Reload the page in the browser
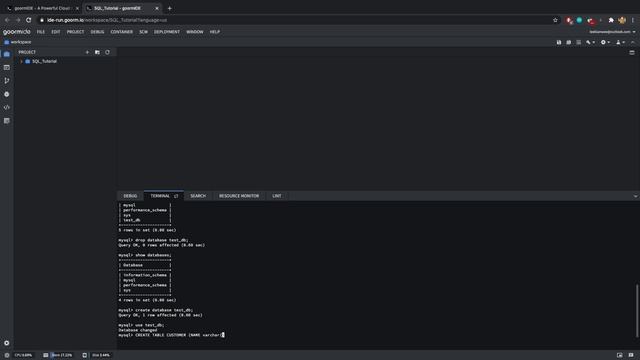 click(x=29, y=20)
